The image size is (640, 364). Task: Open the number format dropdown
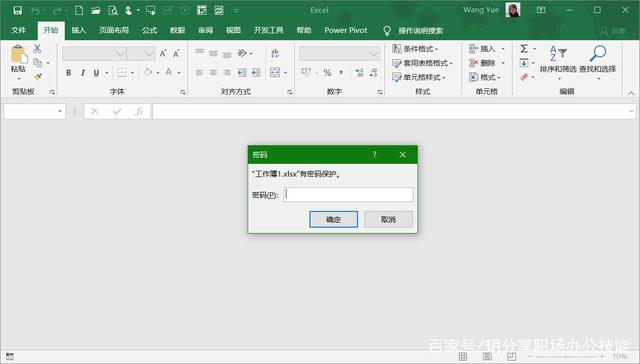click(373, 53)
